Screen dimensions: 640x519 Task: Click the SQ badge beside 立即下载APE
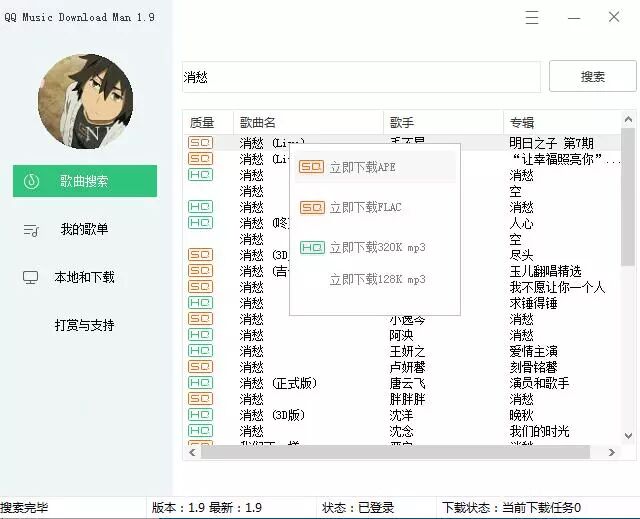[x=311, y=167]
